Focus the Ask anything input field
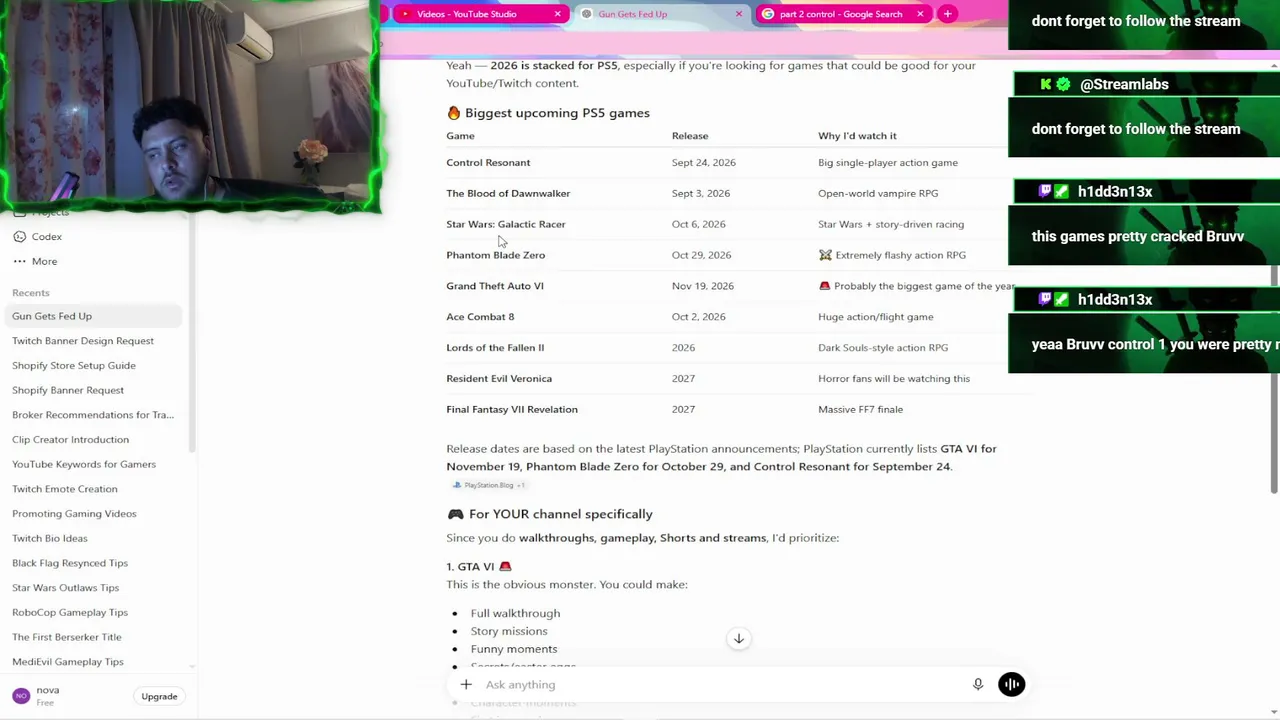 pos(720,685)
